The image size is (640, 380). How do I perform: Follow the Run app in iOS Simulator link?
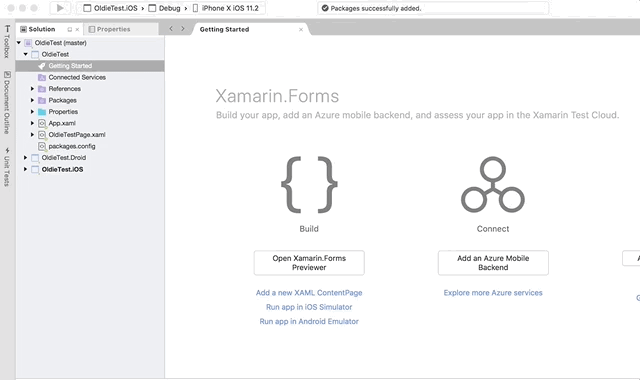[x=309, y=307]
